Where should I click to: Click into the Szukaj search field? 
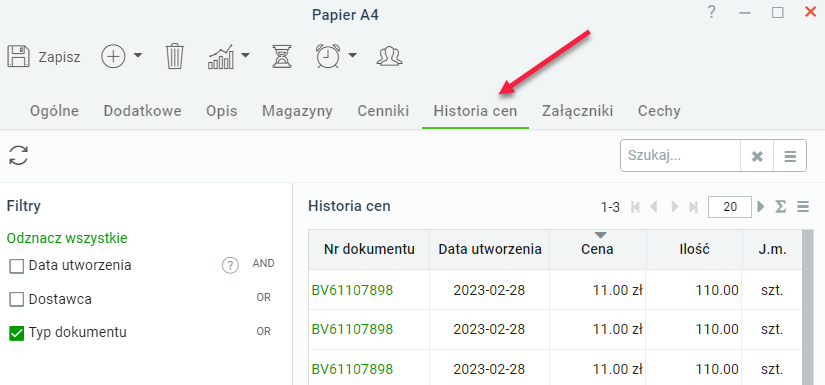coord(680,156)
